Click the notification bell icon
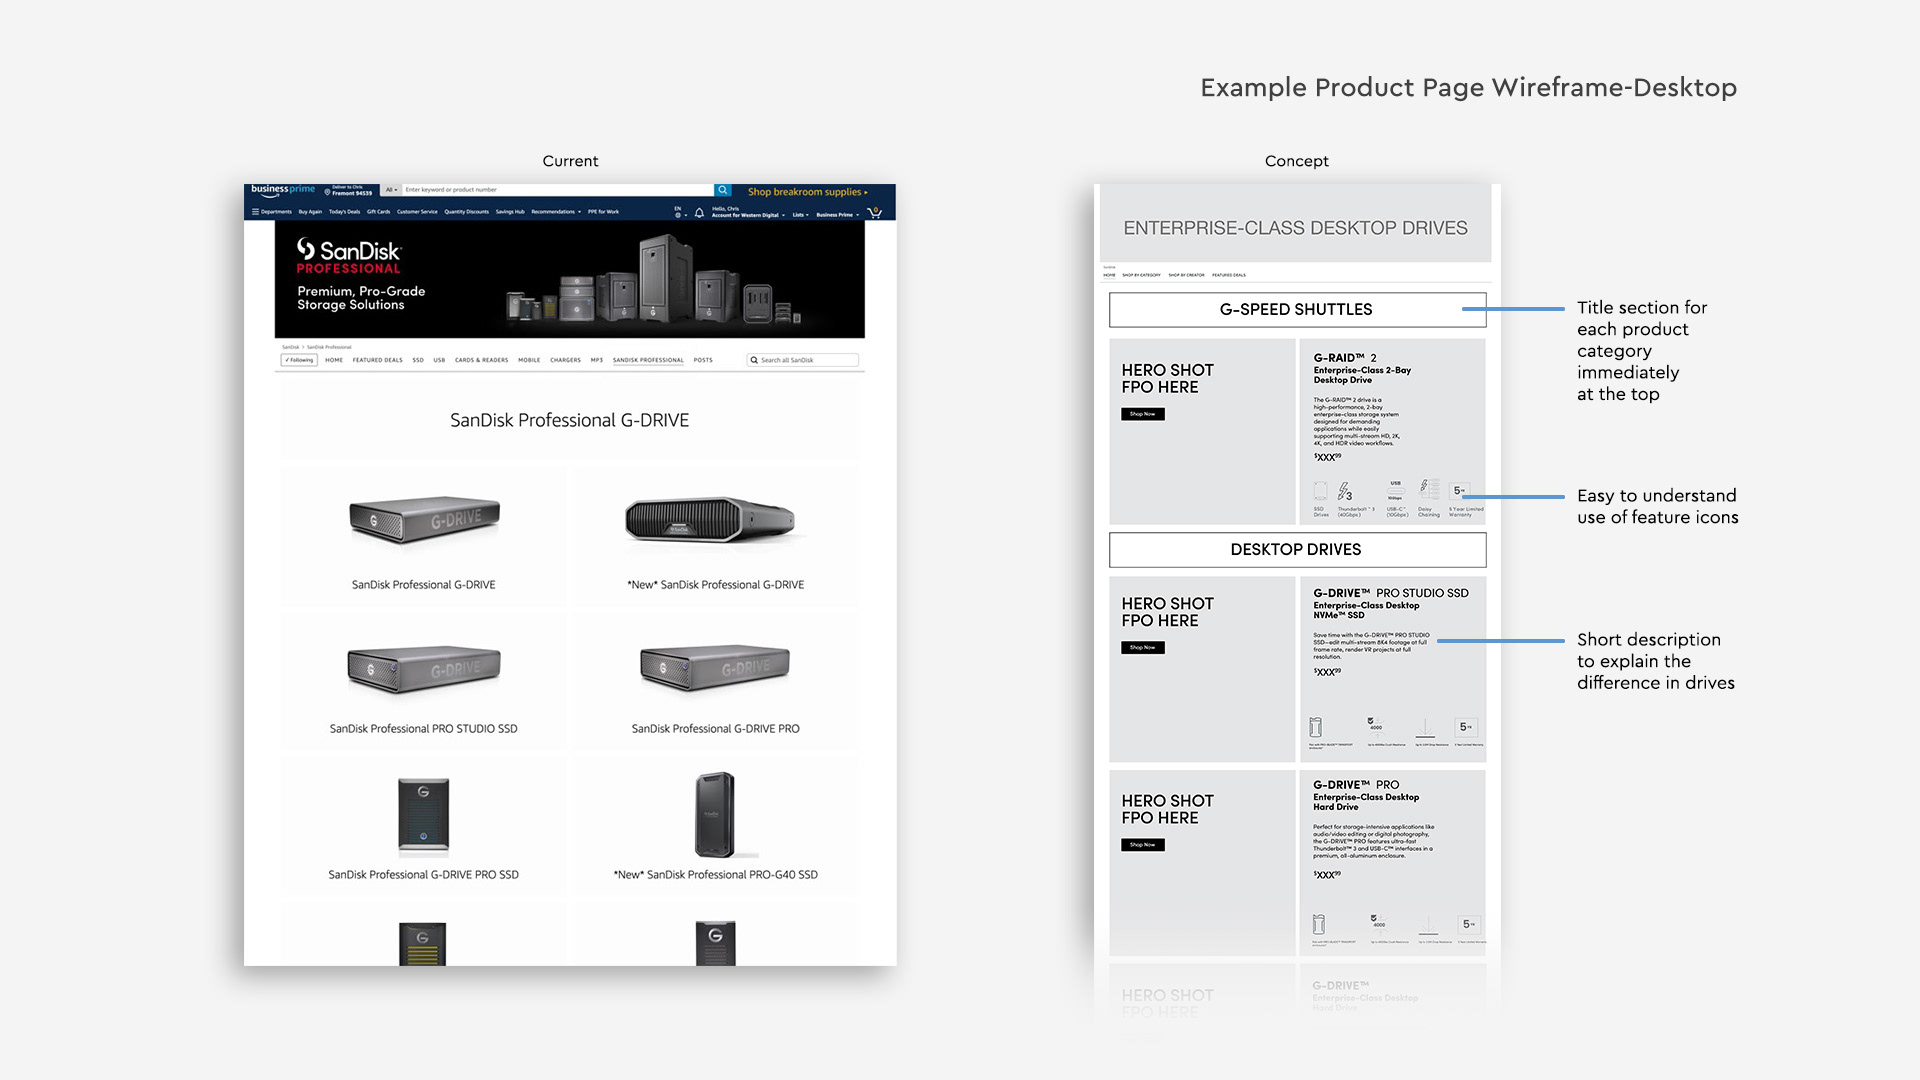The width and height of the screenshot is (1920, 1080). [699, 212]
